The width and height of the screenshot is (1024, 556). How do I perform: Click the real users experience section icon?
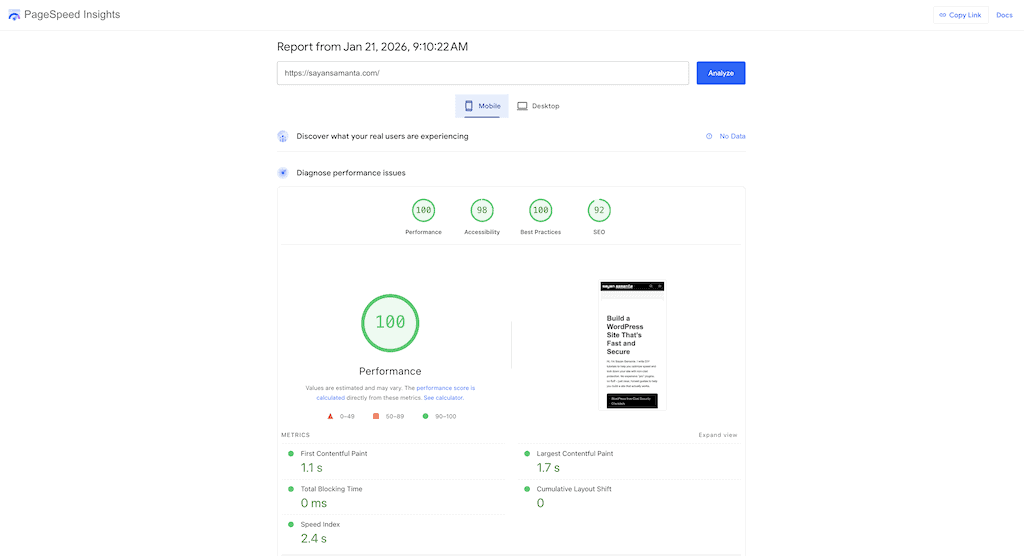click(283, 137)
